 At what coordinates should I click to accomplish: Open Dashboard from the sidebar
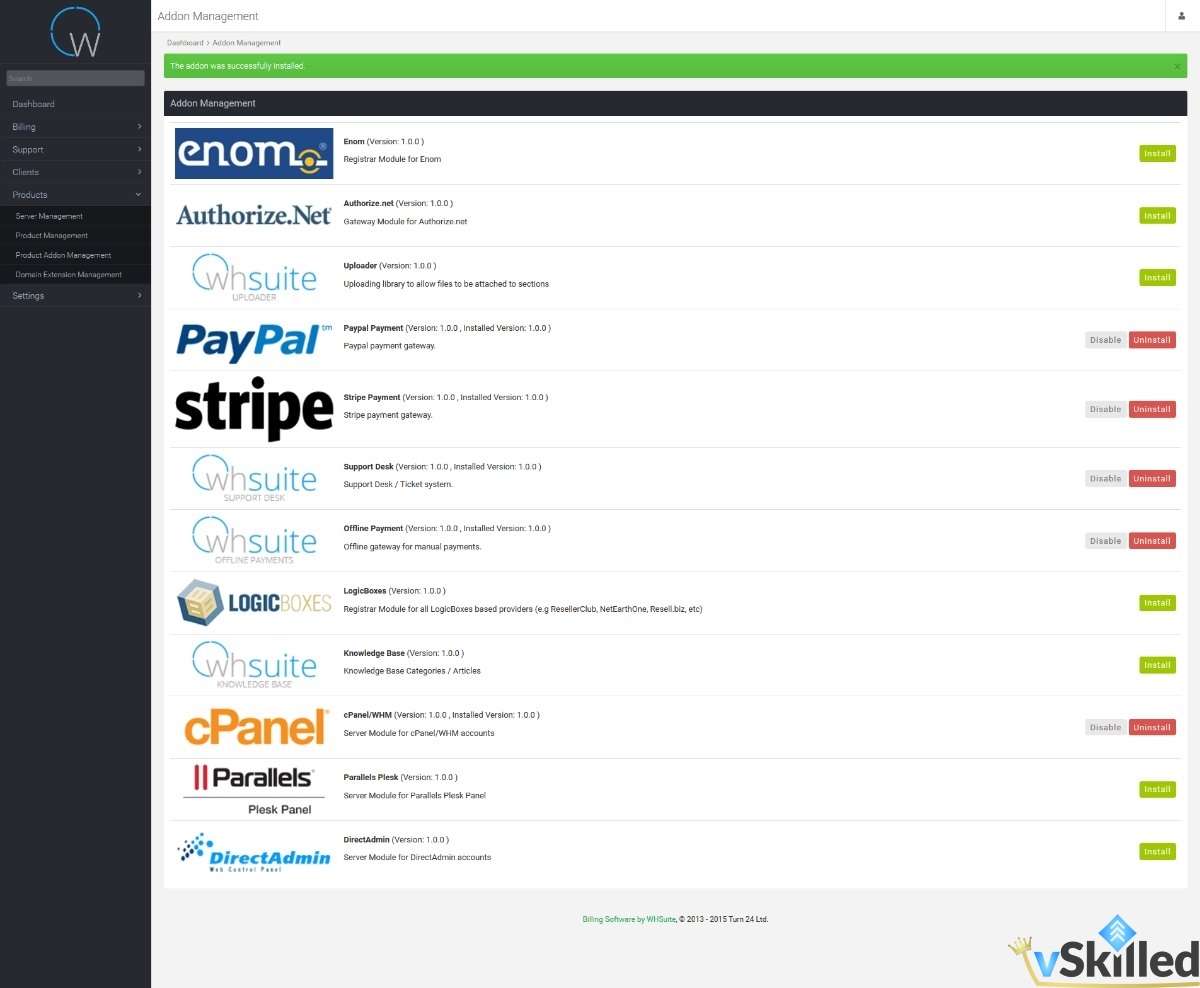click(75, 104)
